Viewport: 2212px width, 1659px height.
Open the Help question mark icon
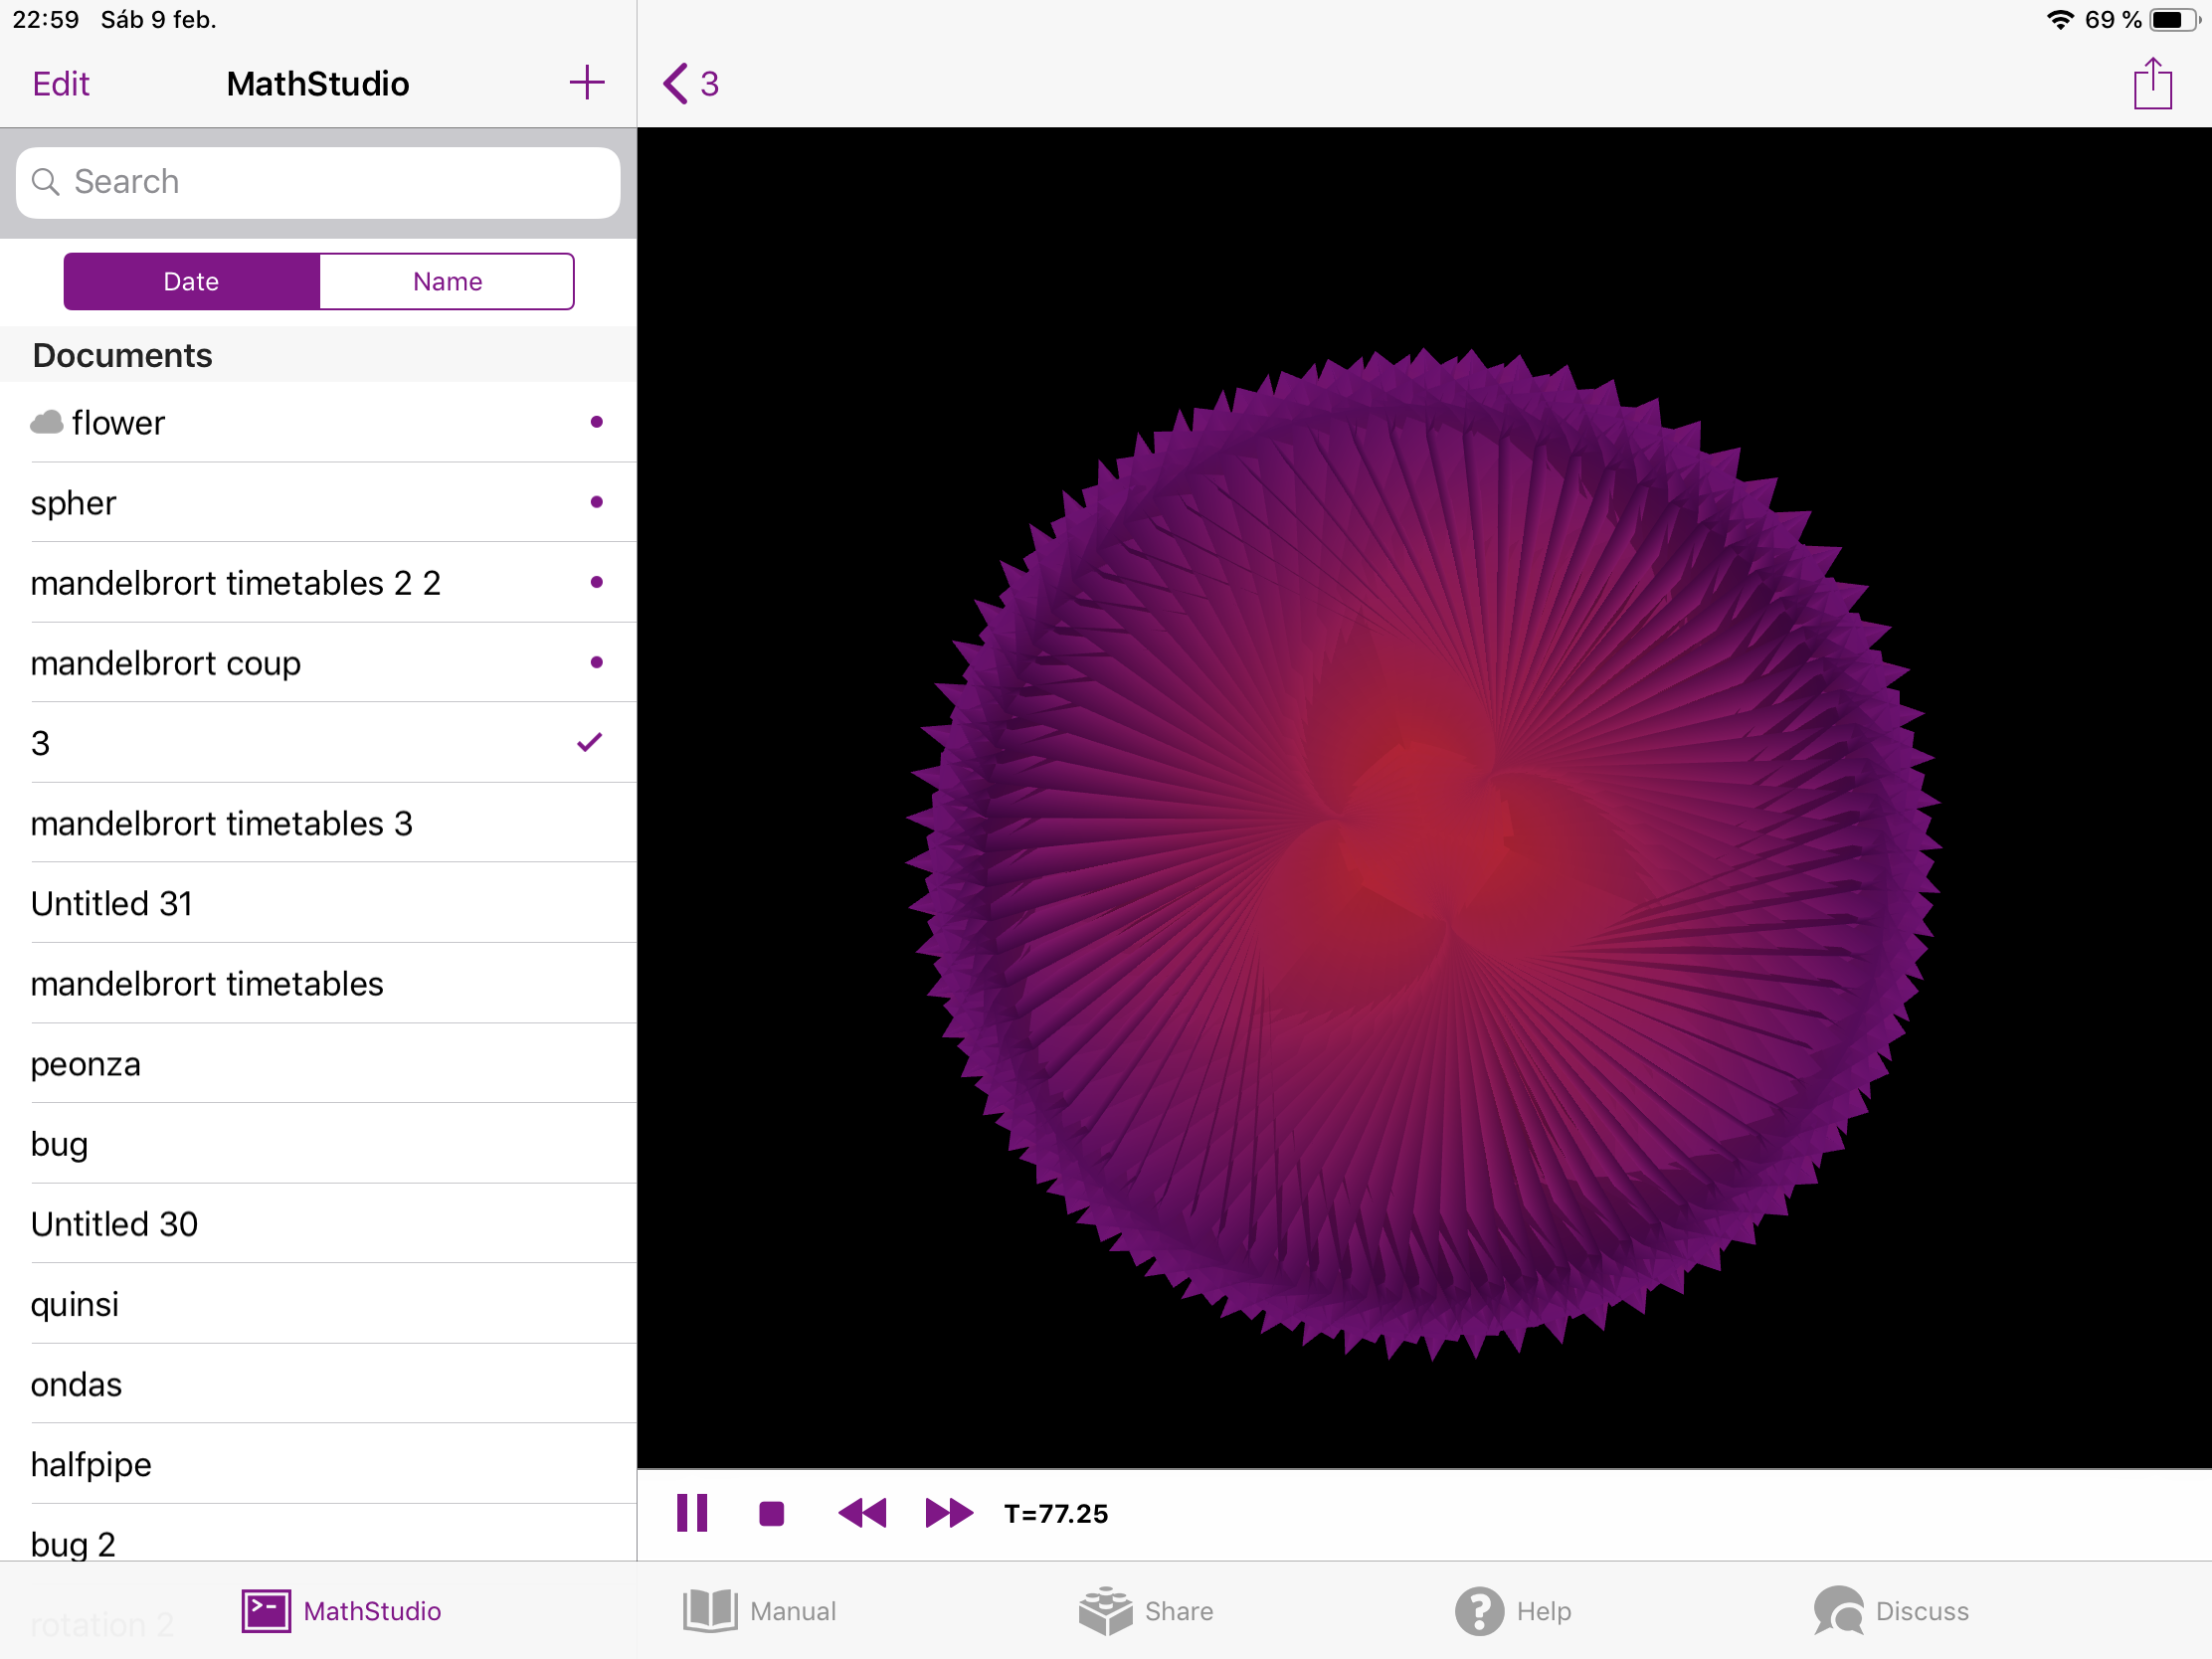tap(1479, 1611)
